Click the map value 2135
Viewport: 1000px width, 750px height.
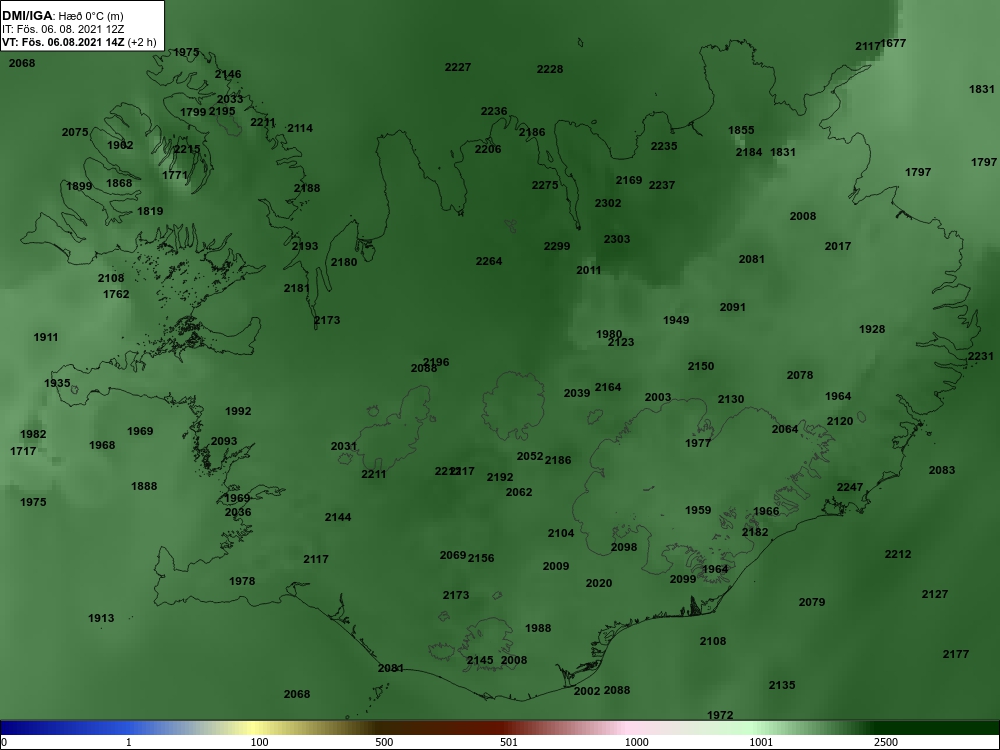[782, 685]
